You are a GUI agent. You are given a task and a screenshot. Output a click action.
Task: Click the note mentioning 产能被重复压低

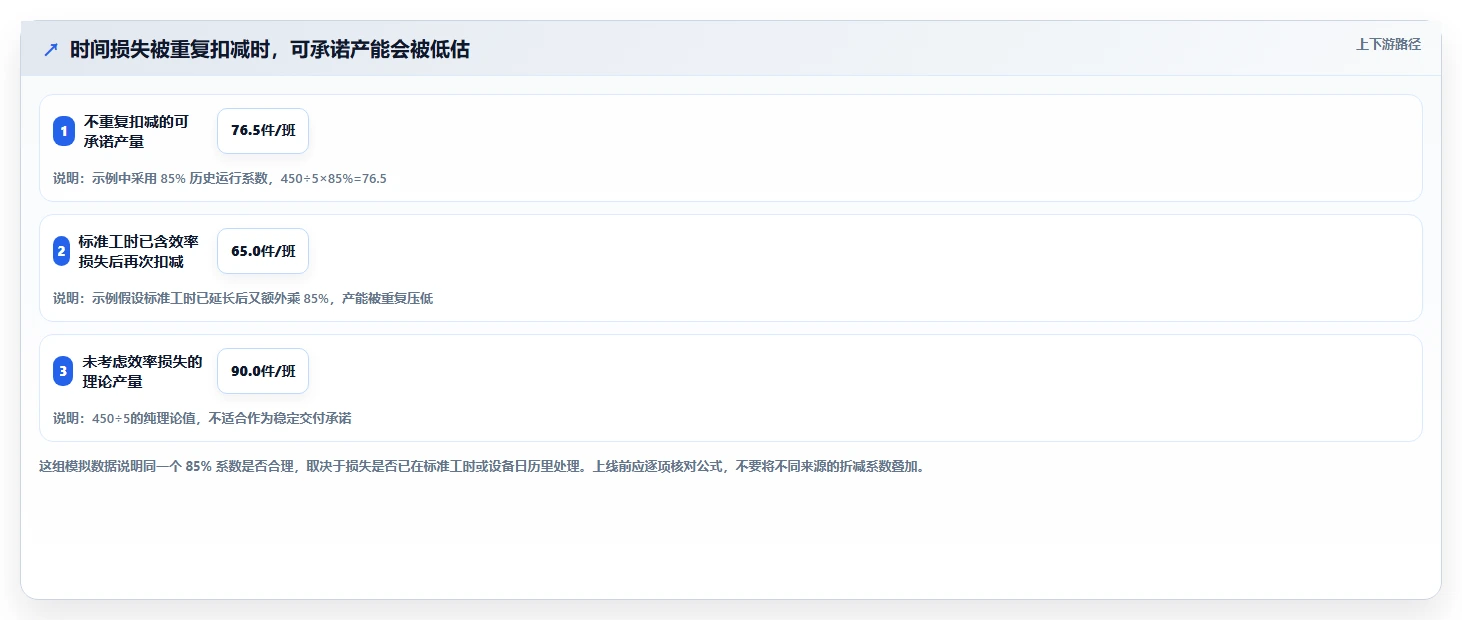243,299
